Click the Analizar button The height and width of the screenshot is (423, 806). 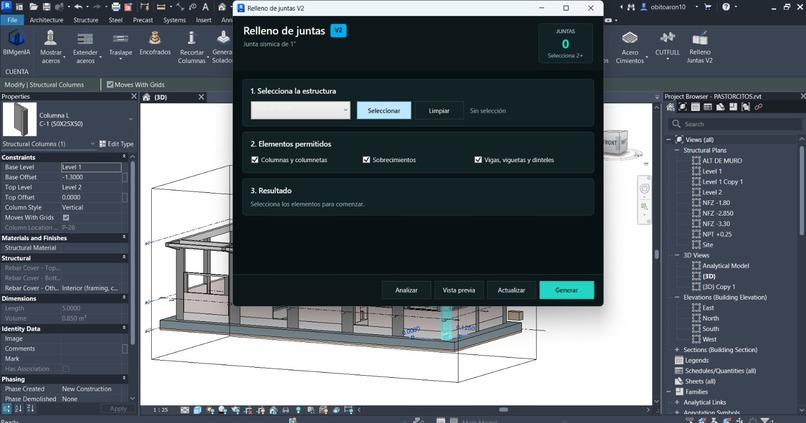coord(406,290)
